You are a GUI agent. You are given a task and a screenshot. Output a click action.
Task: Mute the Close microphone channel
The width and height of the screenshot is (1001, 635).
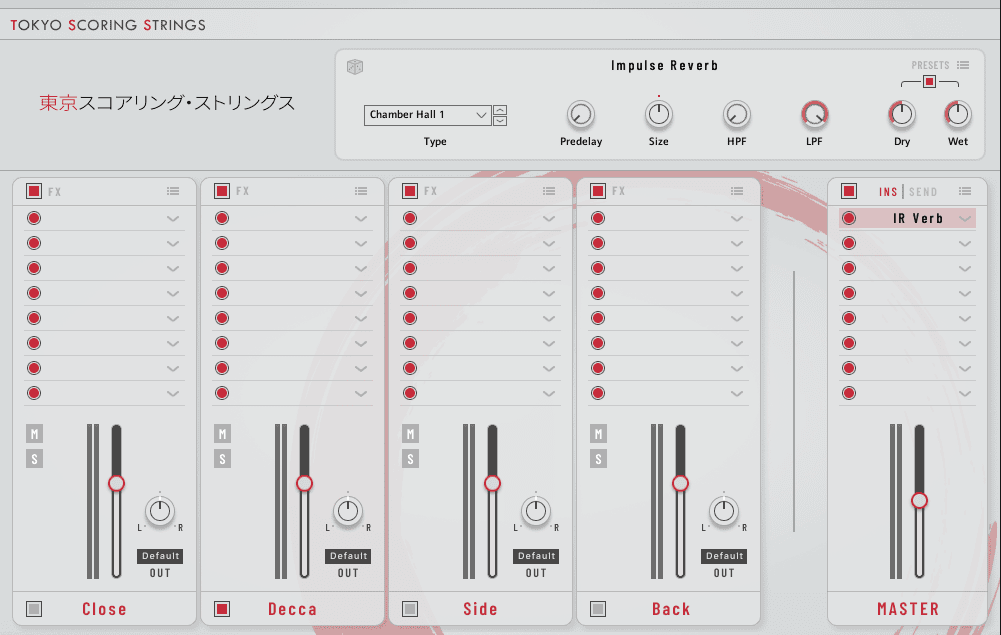[x=35, y=434]
